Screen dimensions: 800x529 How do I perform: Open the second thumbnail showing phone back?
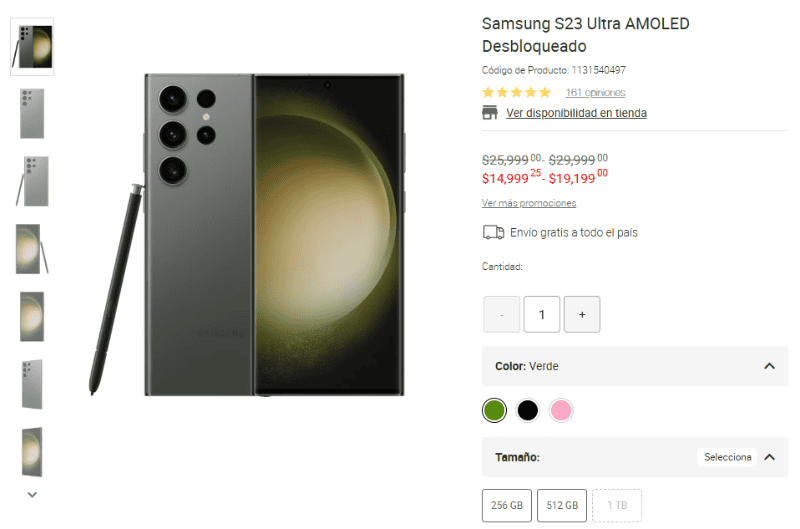33,113
